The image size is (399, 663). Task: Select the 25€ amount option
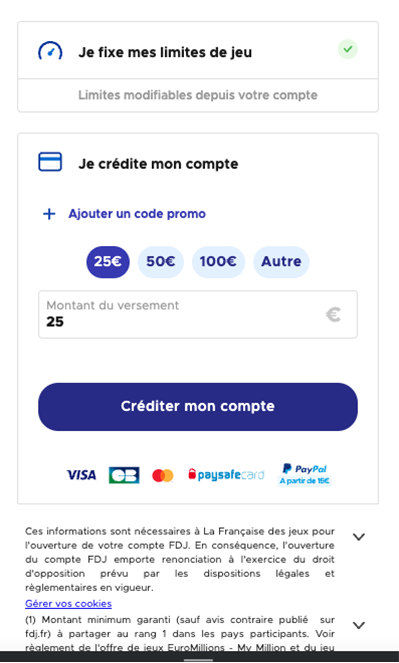(x=108, y=262)
